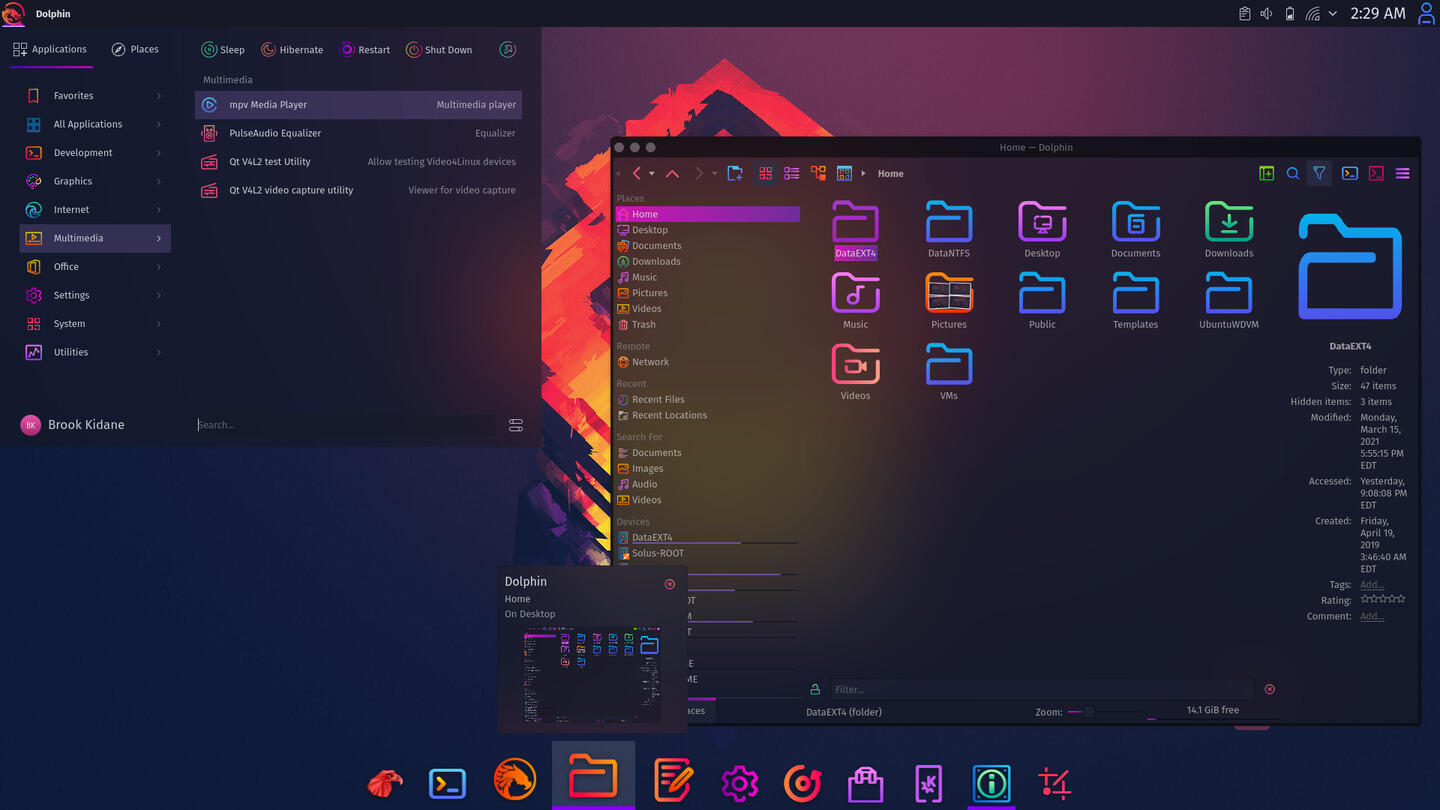Add a comment via Comment Add link
This screenshot has height=810, width=1440.
coord(1372,617)
